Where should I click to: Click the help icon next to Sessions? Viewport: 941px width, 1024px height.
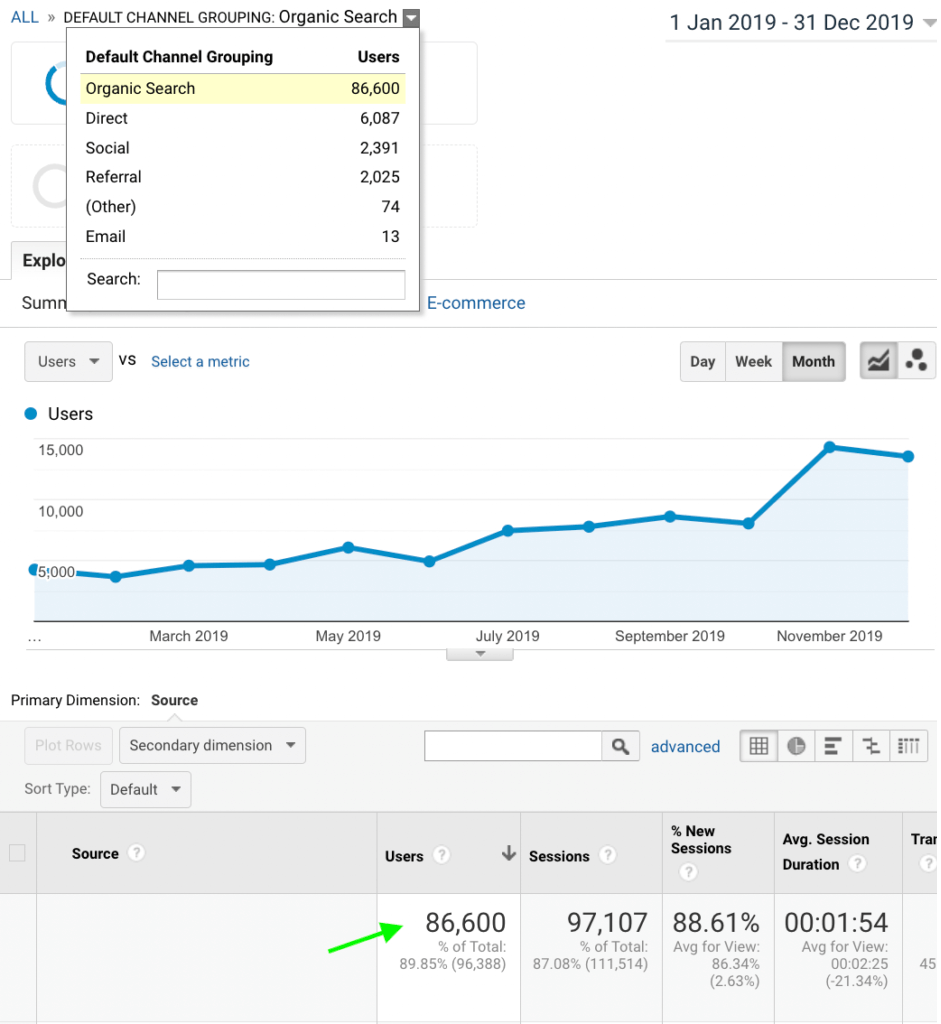click(607, 856)
